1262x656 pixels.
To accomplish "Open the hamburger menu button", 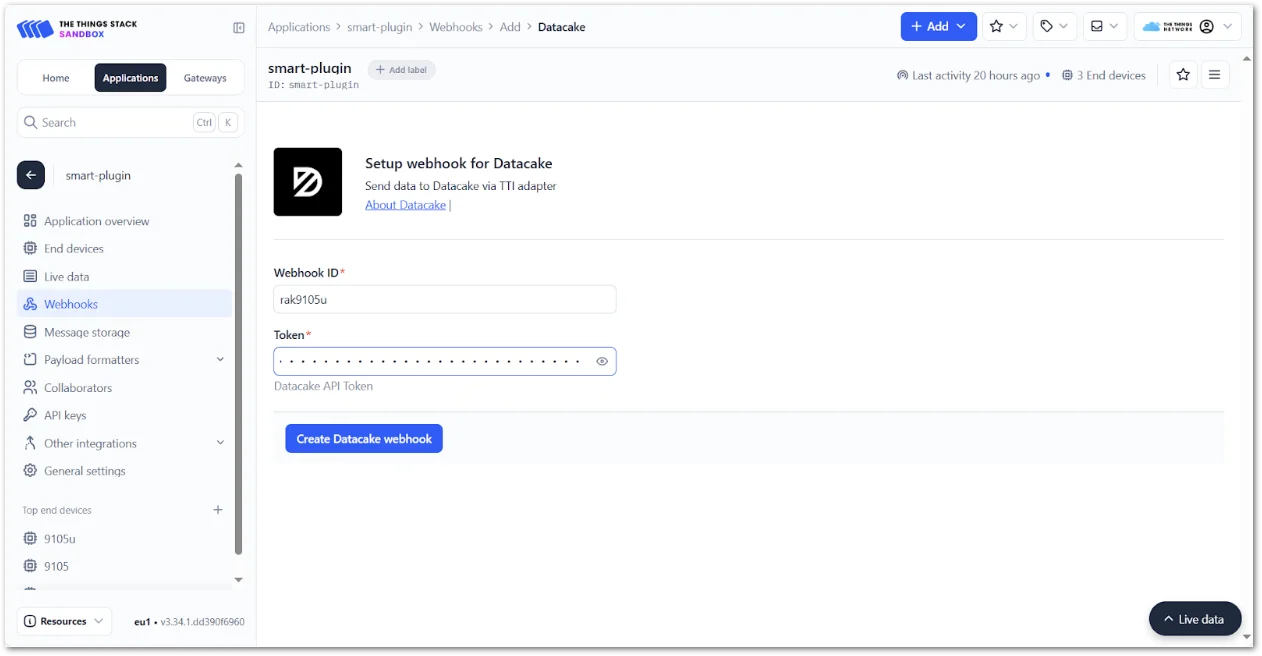I will tap(1215, 75).
